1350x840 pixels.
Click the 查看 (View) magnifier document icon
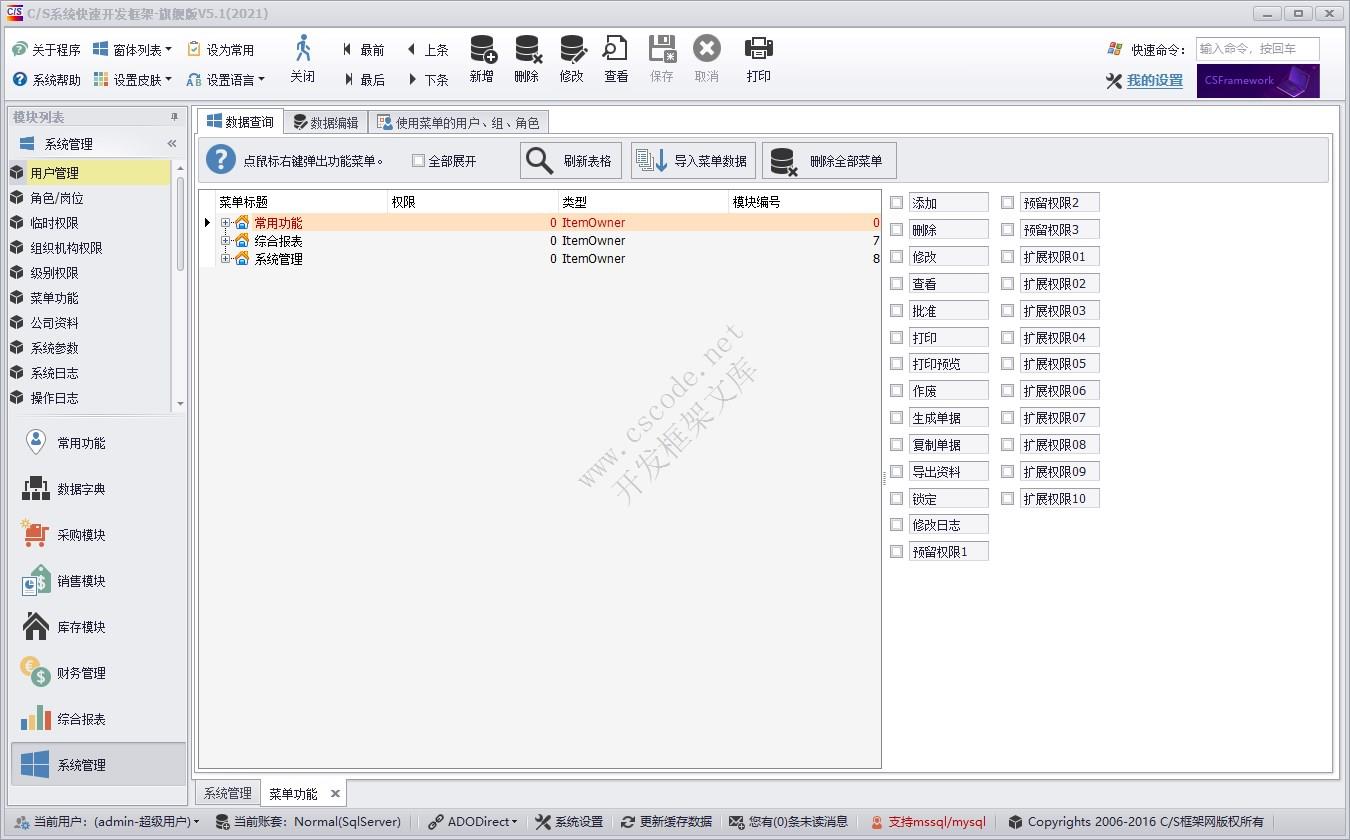point(616,50)
